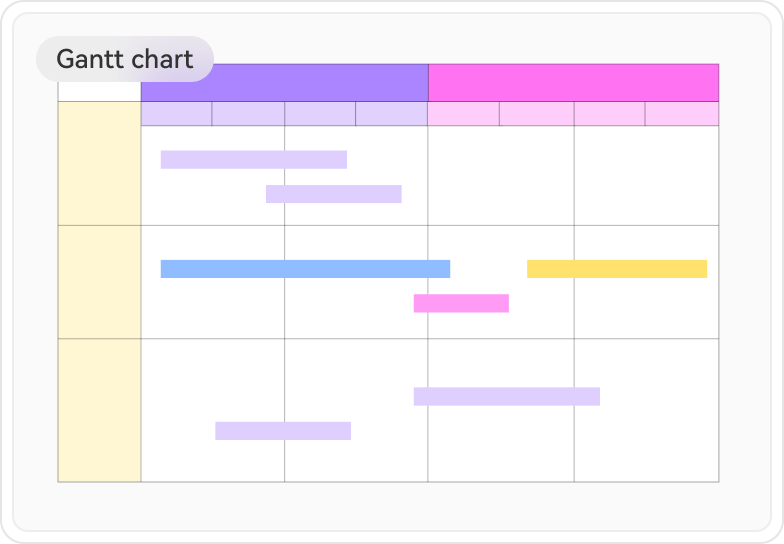Click the fourth light purple sub-header cell
The height and width of the screenshot is (544, 784).
pyautogui.click(x=392, y=114)
